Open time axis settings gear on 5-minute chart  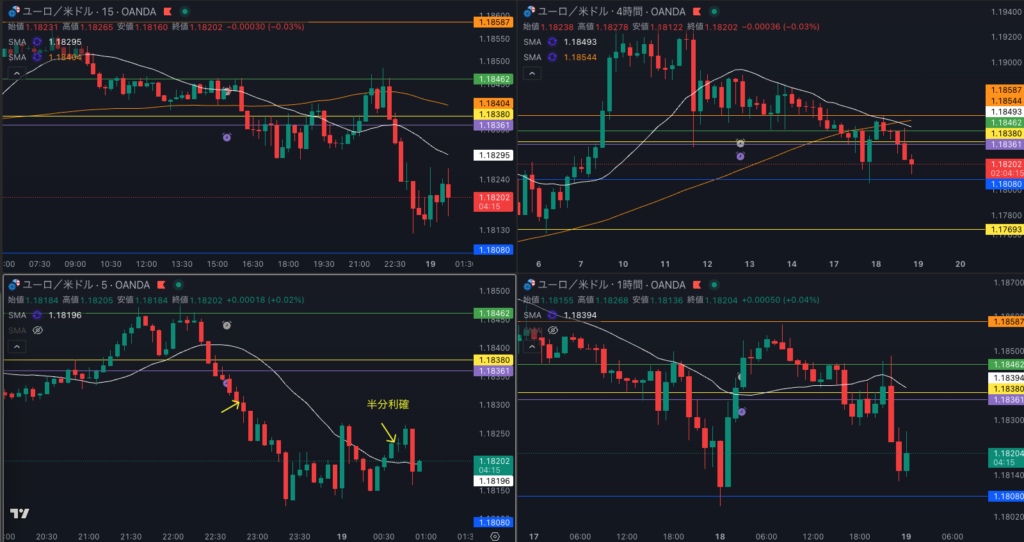point(495,537)
